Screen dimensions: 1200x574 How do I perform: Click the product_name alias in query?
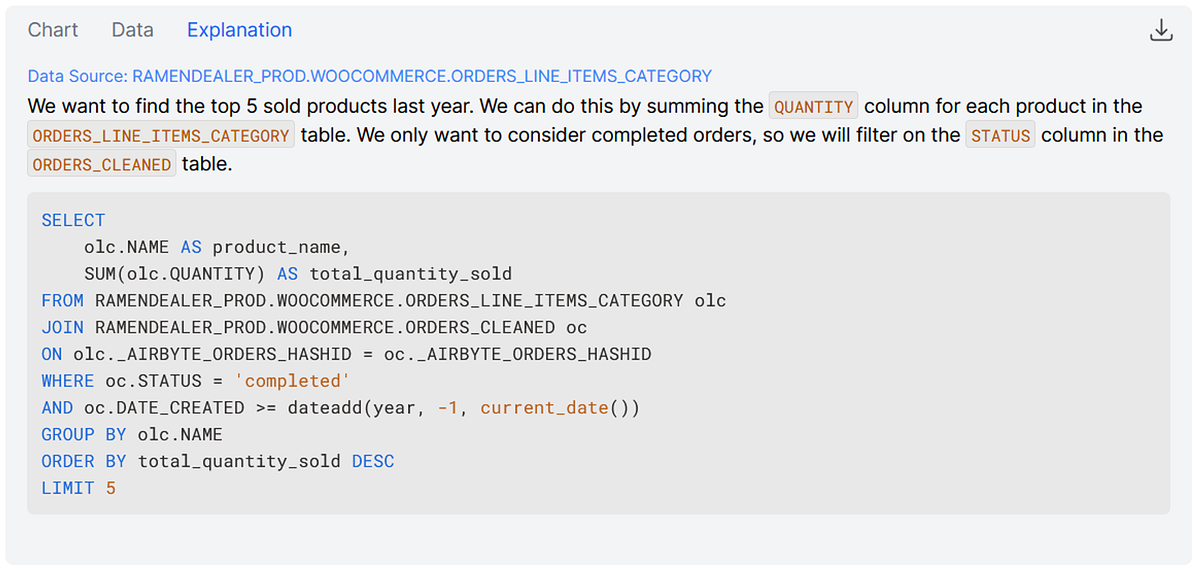click(282, 247)
